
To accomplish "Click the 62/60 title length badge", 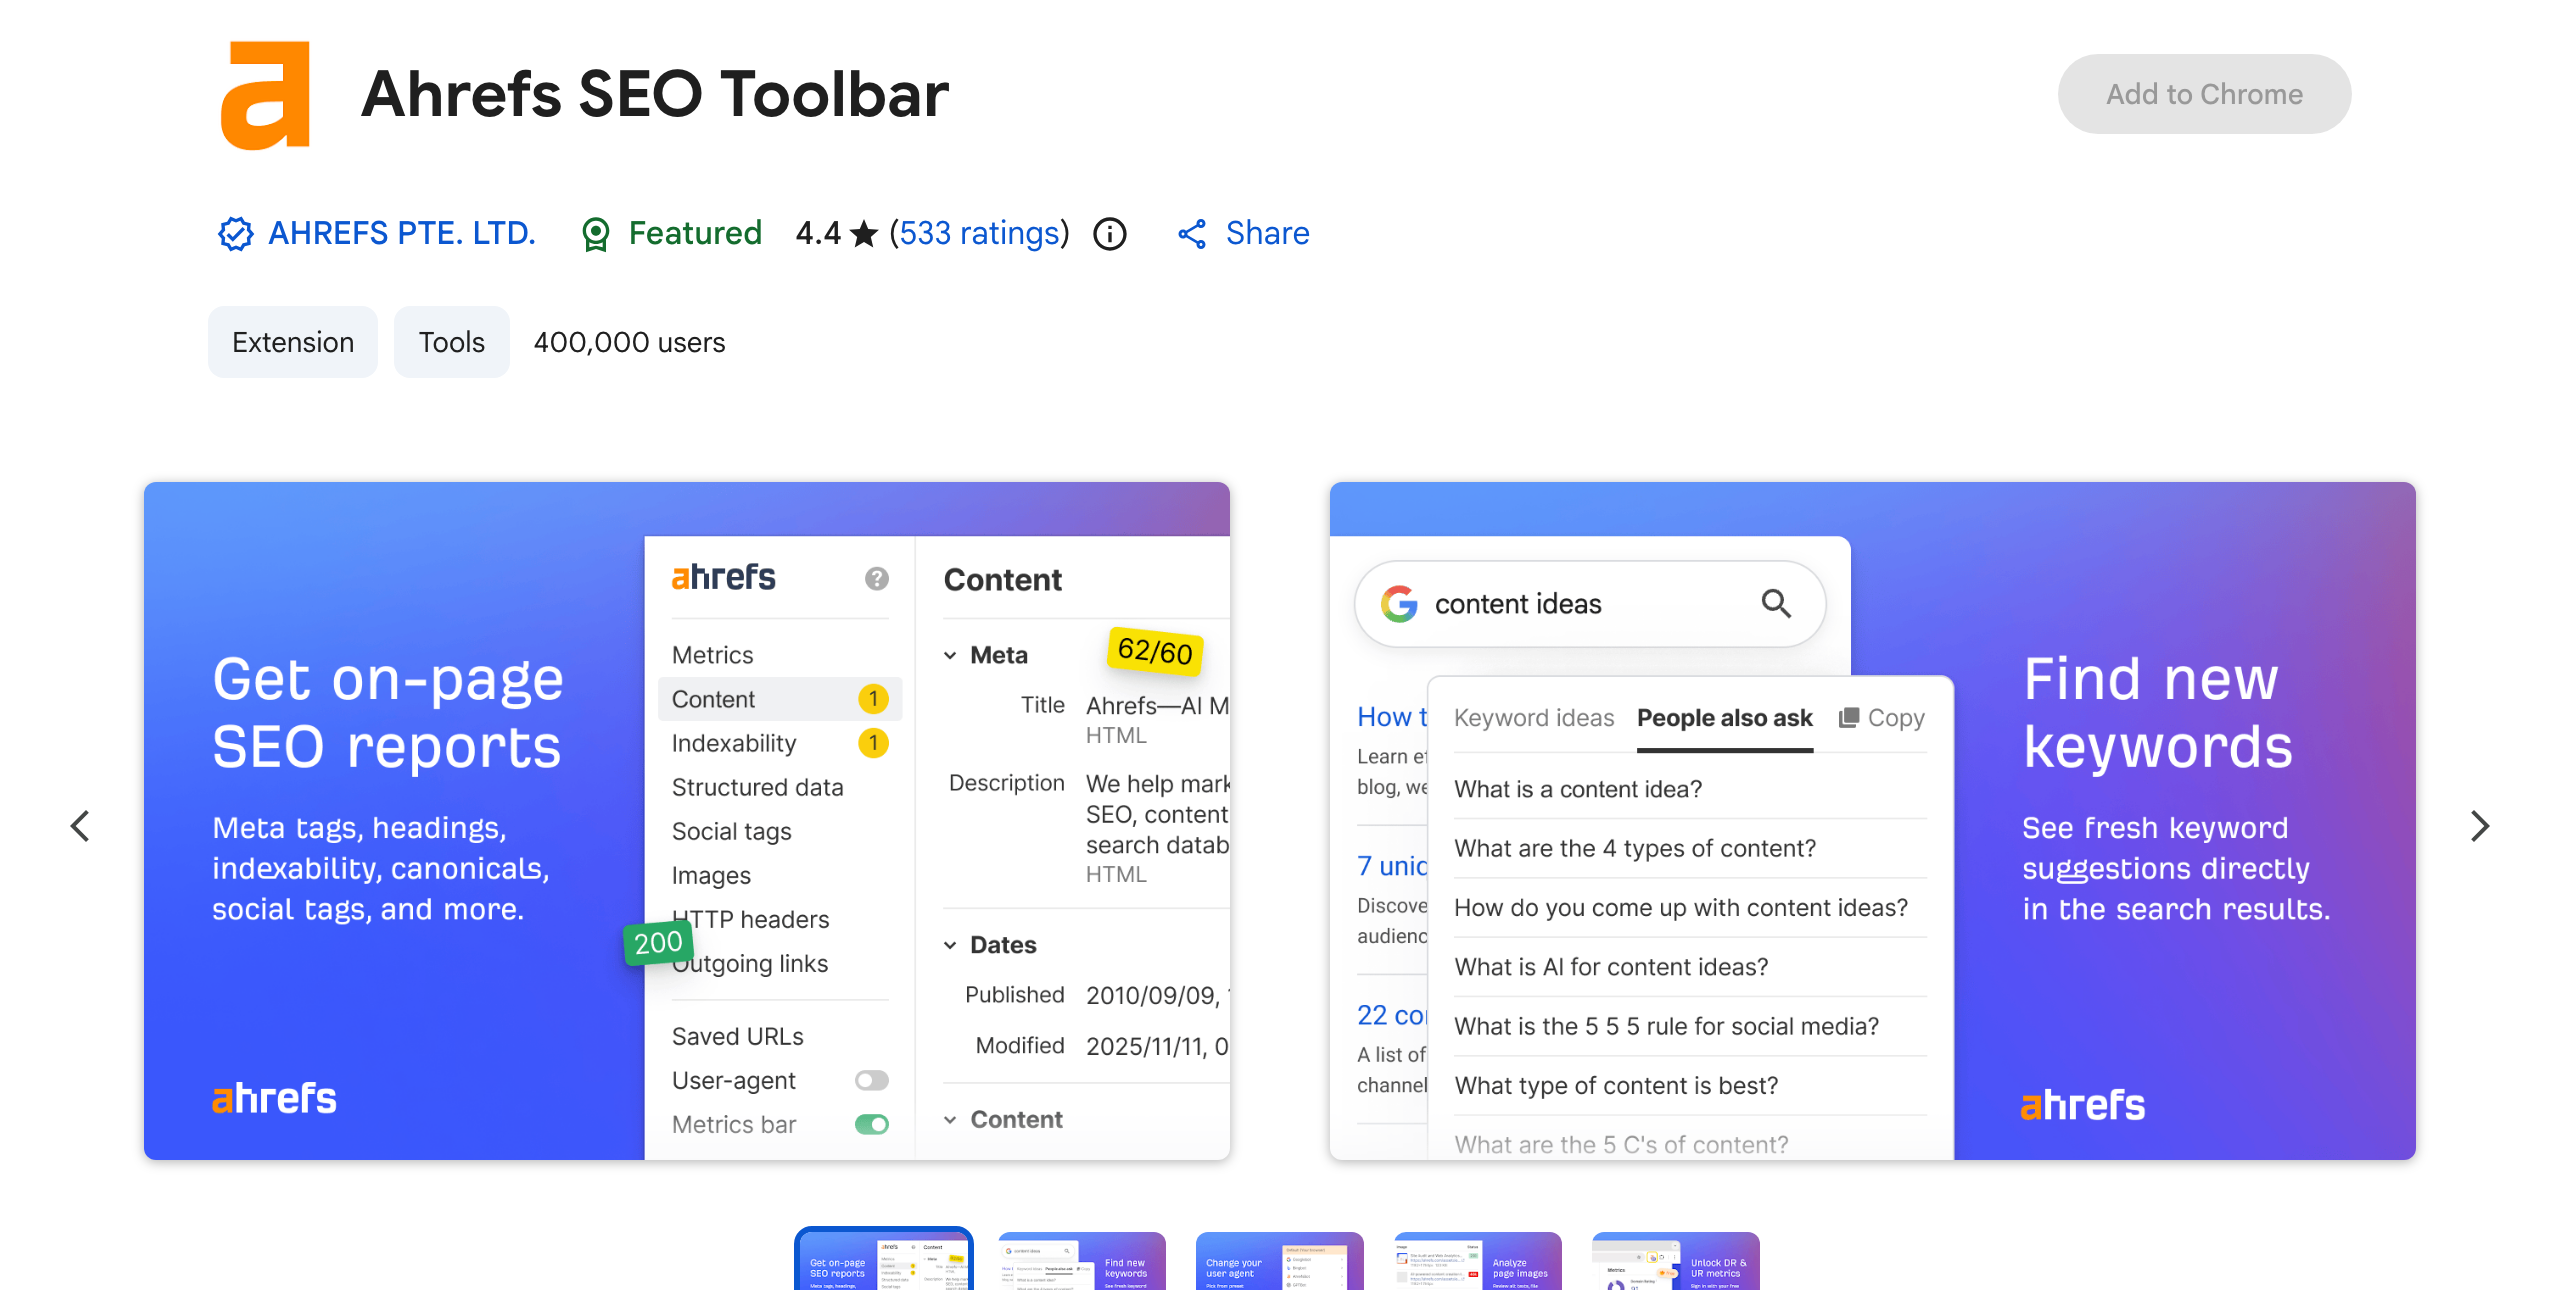I will [1155, 651].
